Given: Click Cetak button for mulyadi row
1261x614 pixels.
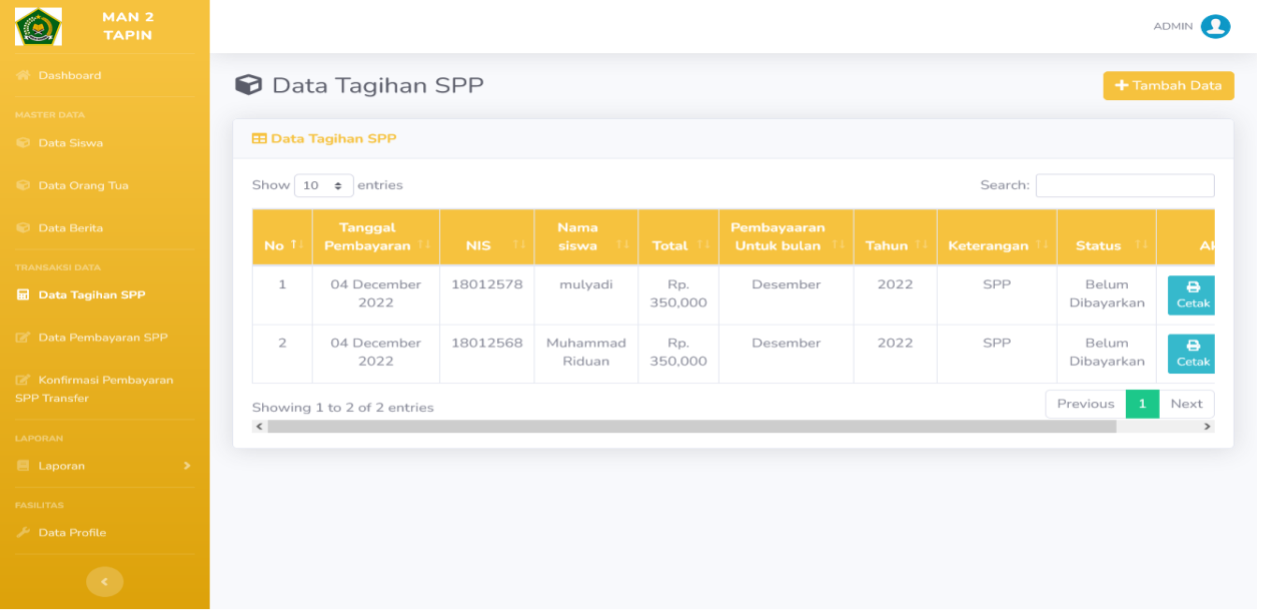Looking at the screenshot, I should pos(1191,295).
